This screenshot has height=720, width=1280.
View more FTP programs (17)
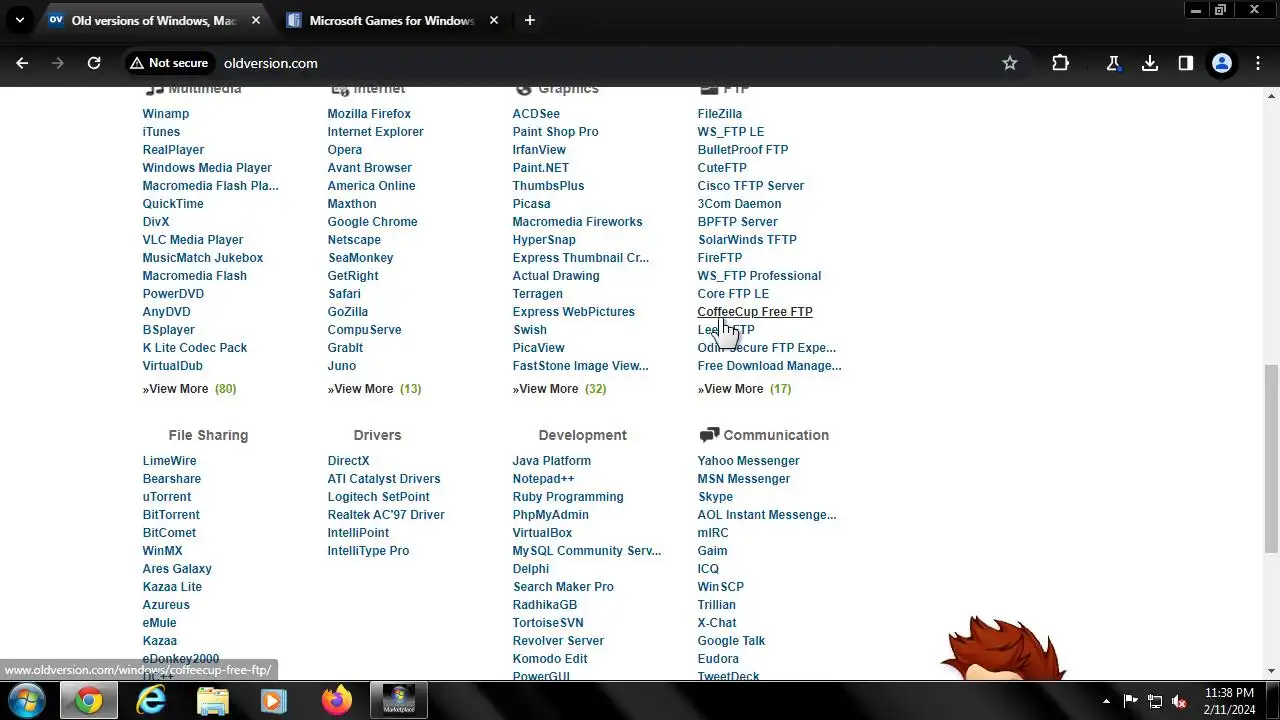tap(744, 389)
